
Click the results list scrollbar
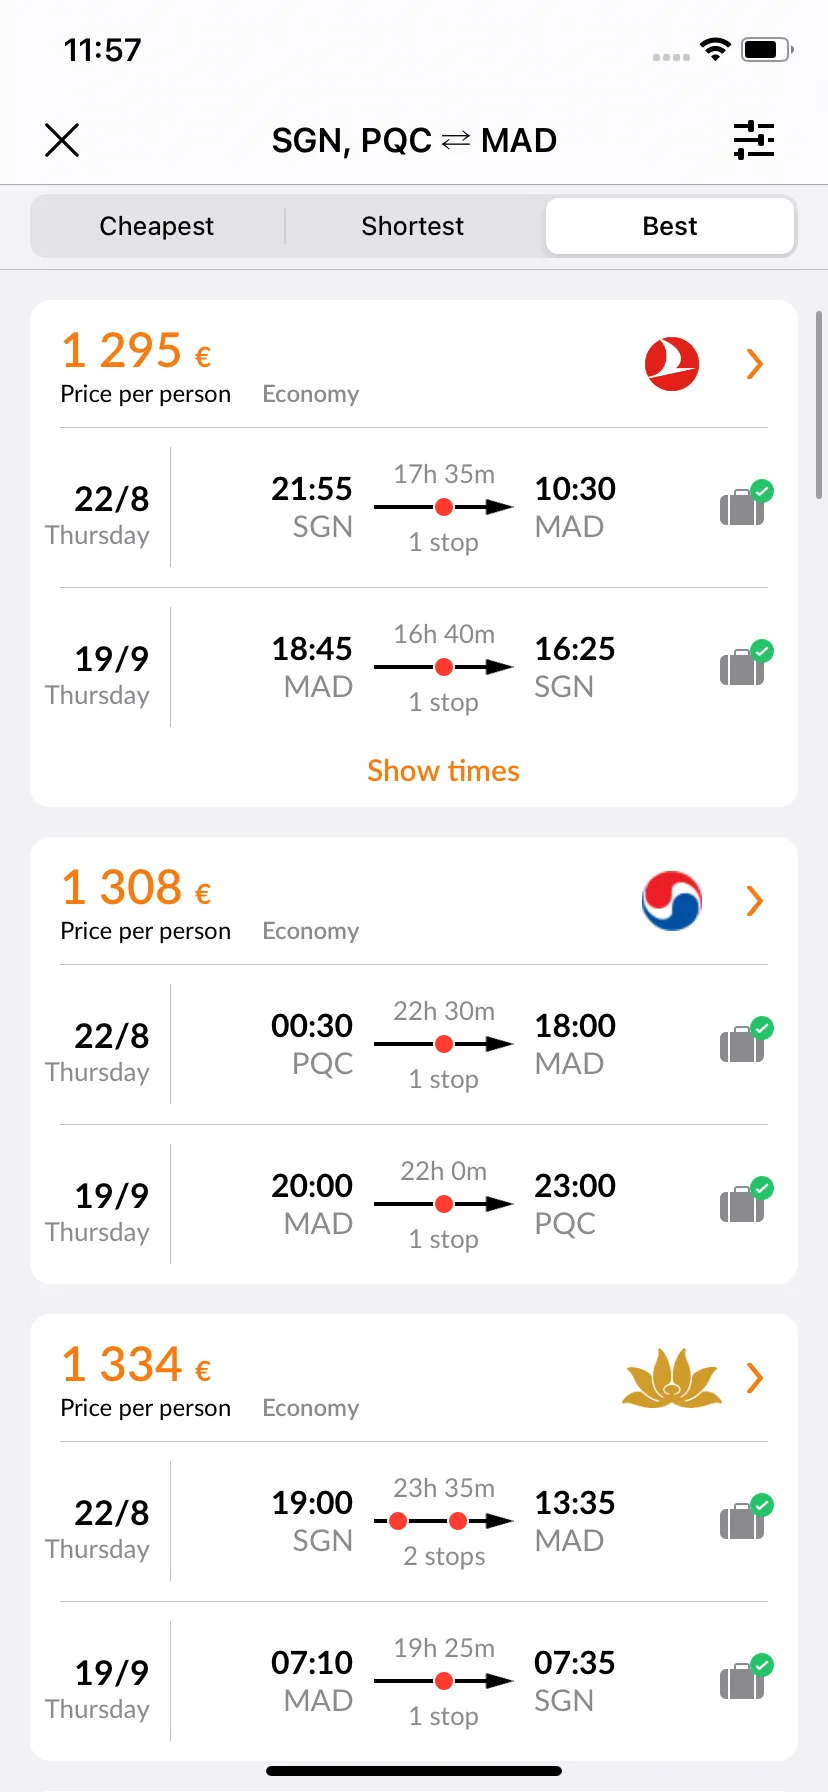click(820, 405)
